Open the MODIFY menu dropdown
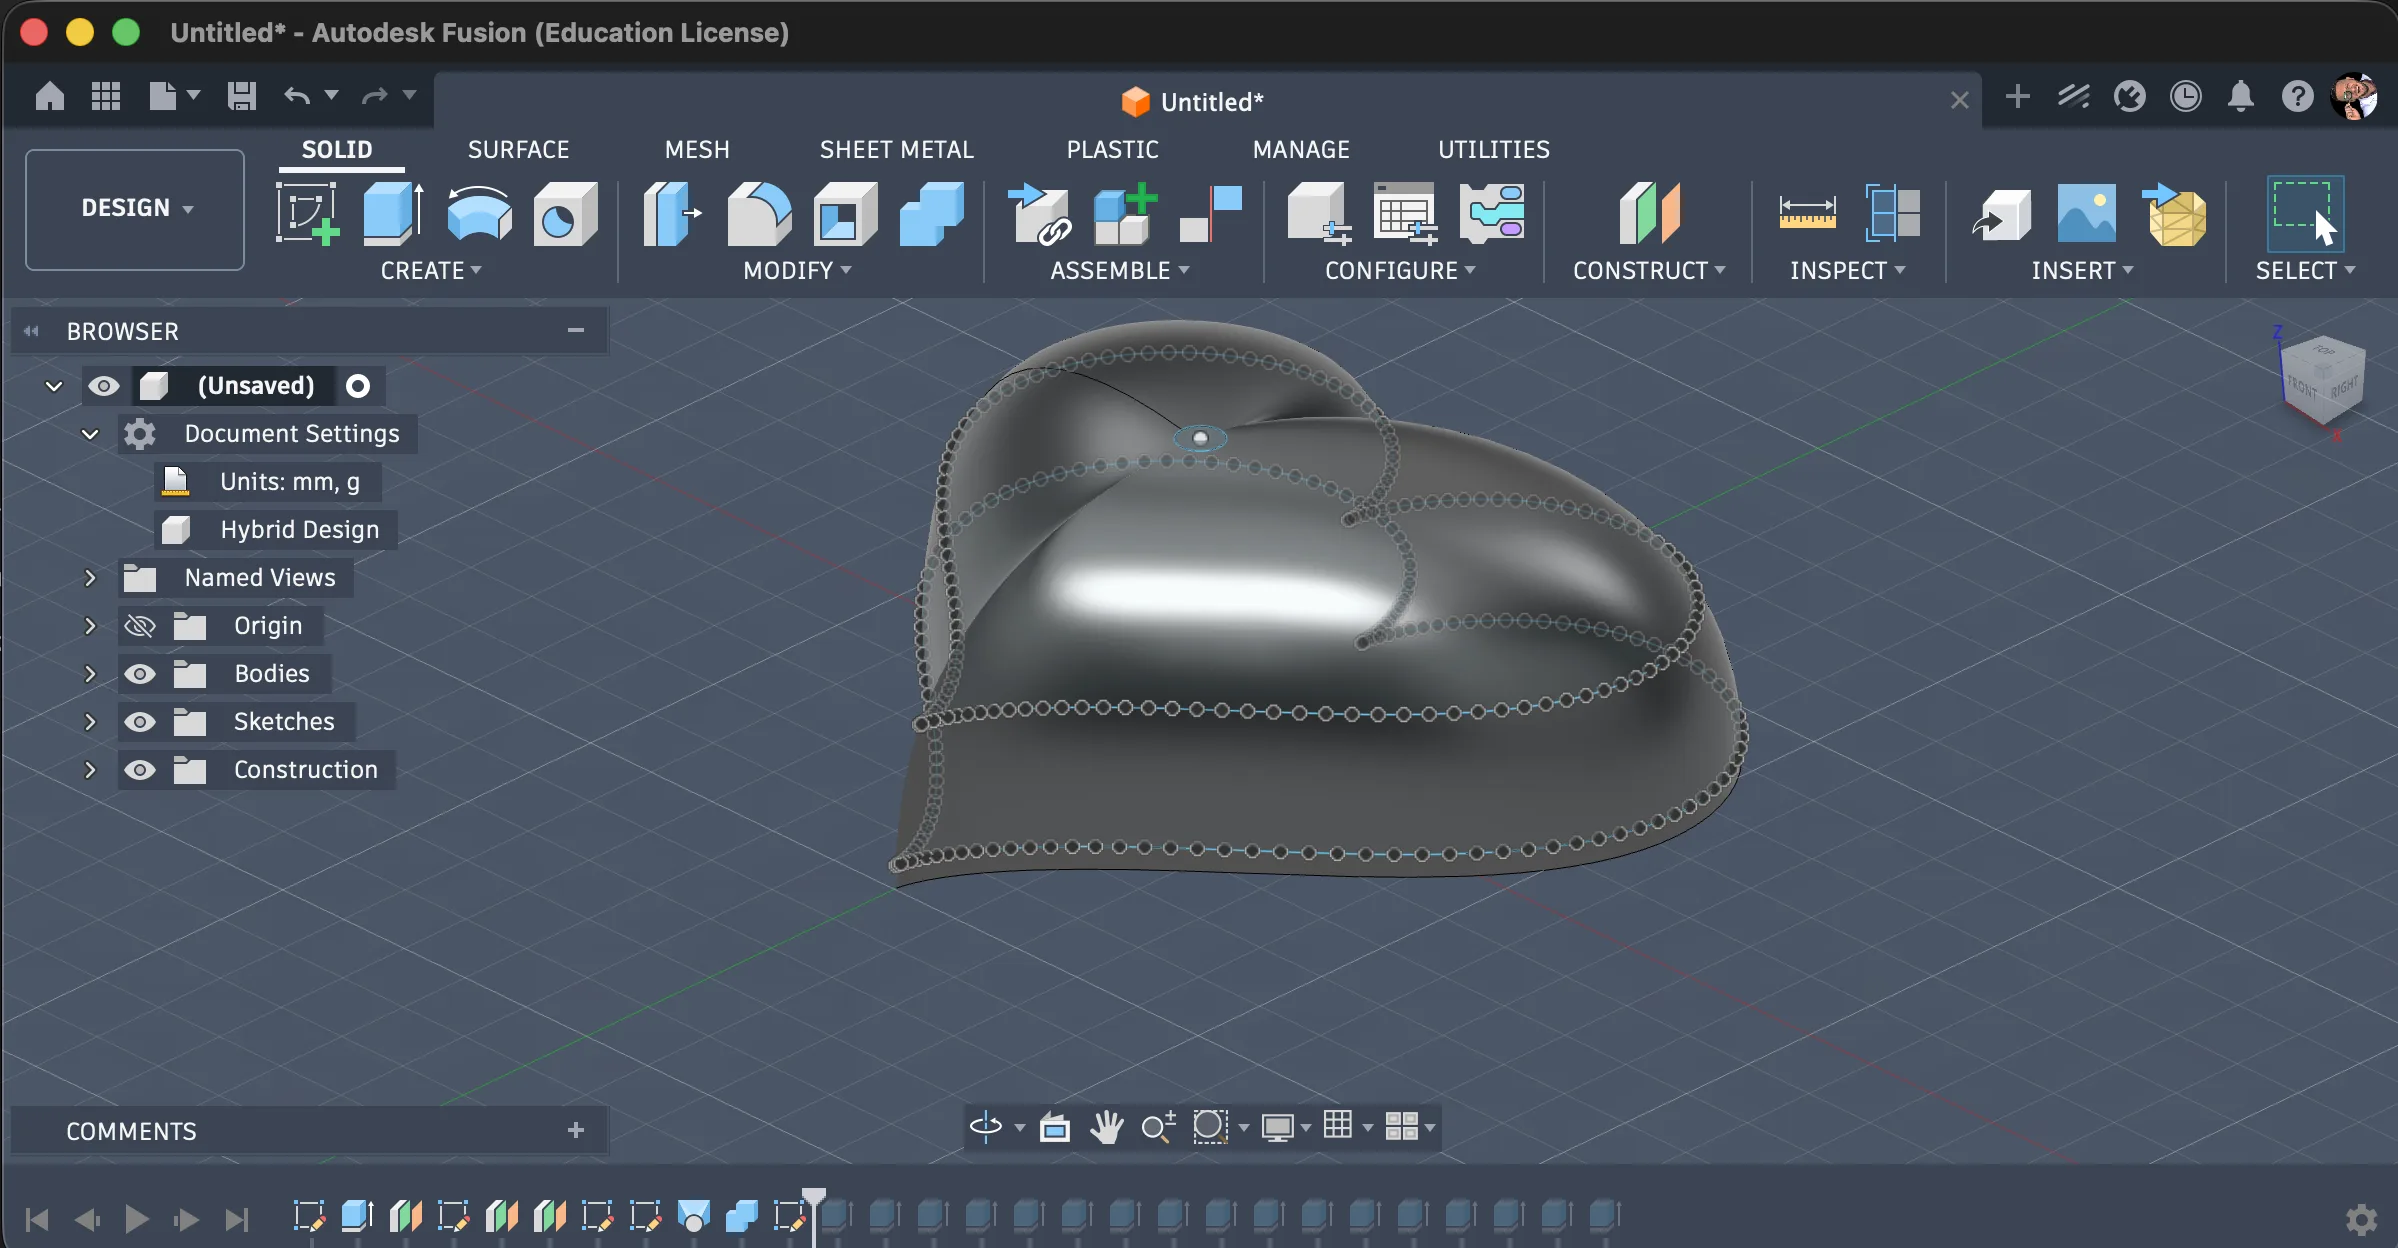The image size is (2398, 1248). [x=797, y=271]
